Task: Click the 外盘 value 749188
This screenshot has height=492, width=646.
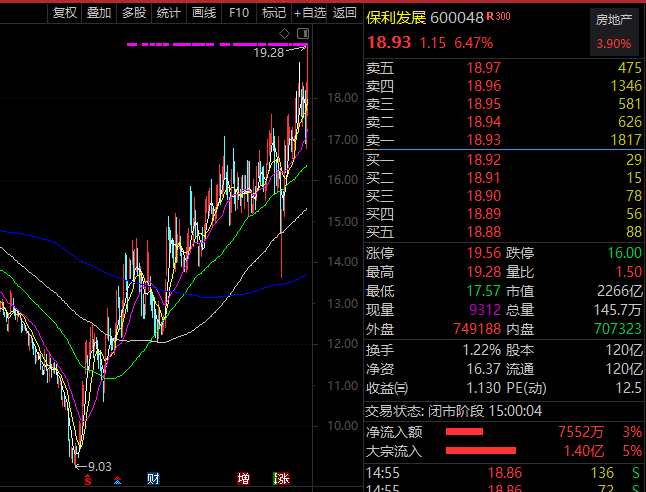Action: [477, 329]
